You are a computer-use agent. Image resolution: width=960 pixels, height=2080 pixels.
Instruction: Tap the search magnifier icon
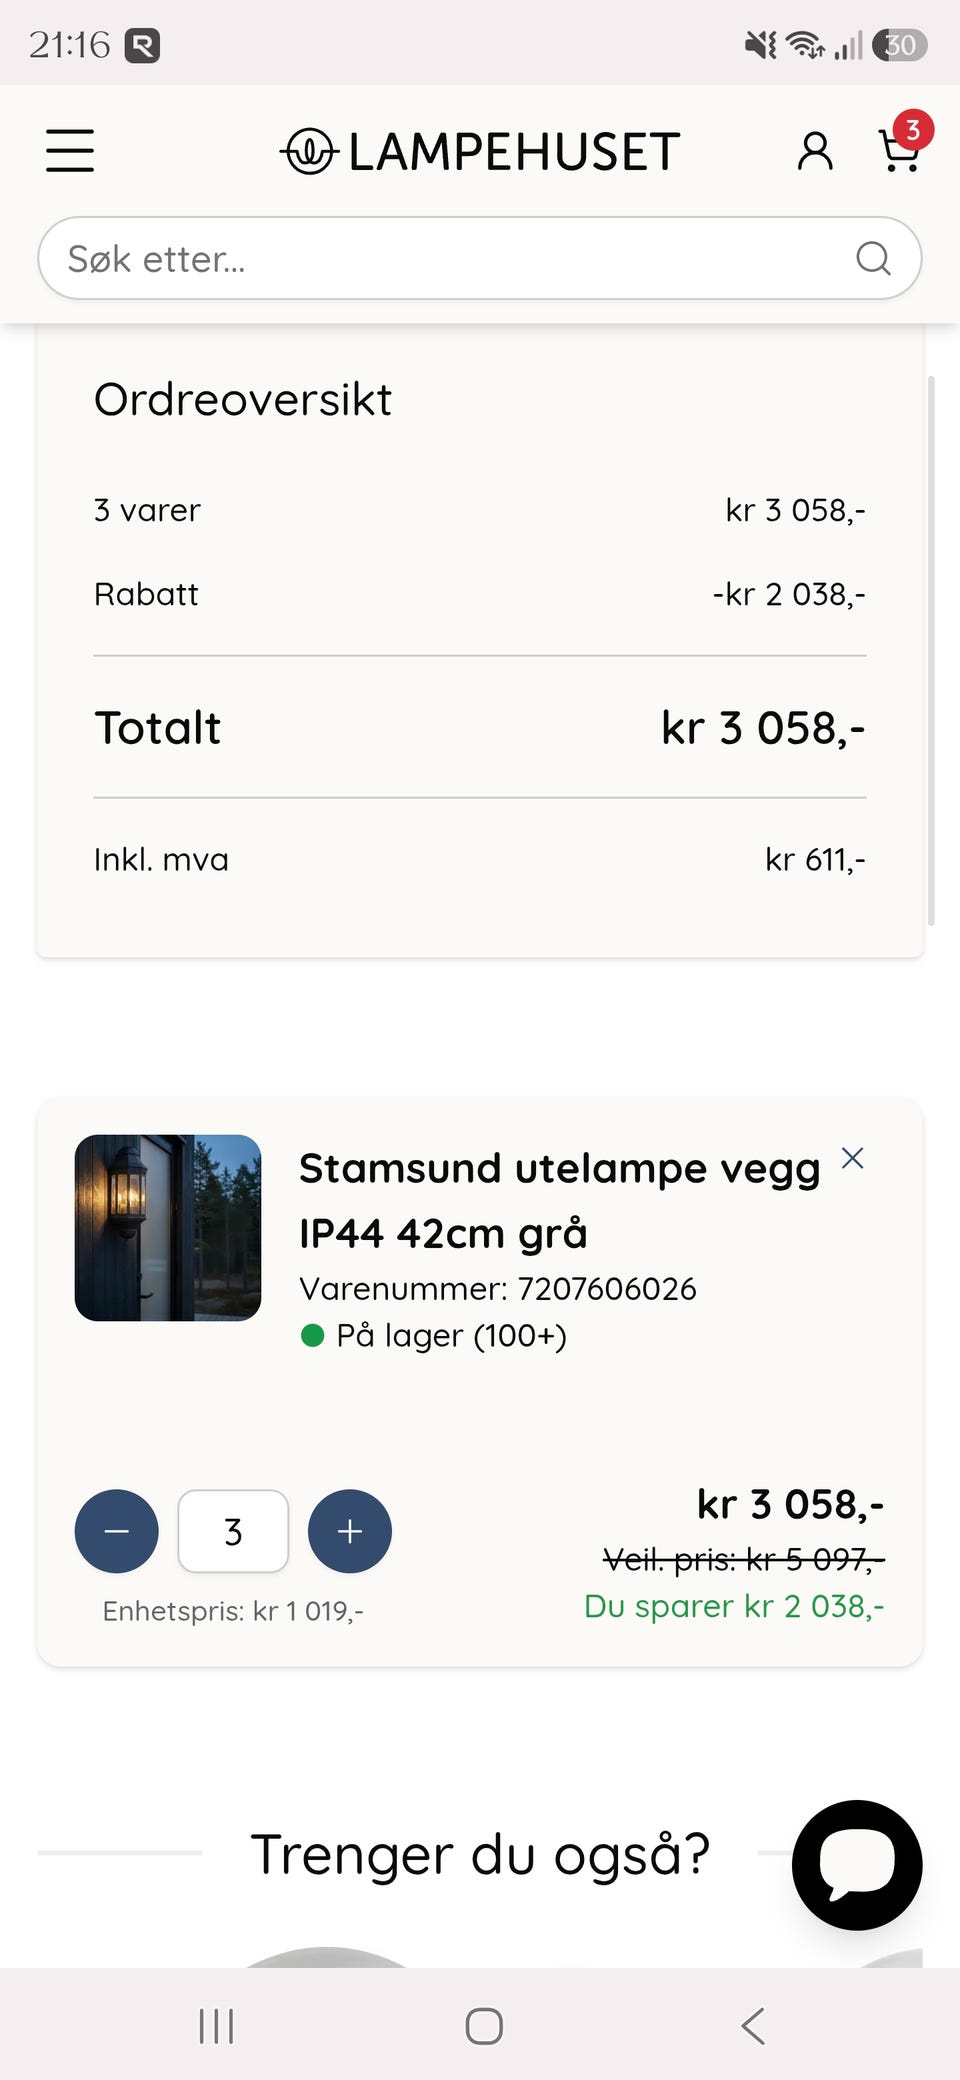pyautogui.click(x=873, y=258)
